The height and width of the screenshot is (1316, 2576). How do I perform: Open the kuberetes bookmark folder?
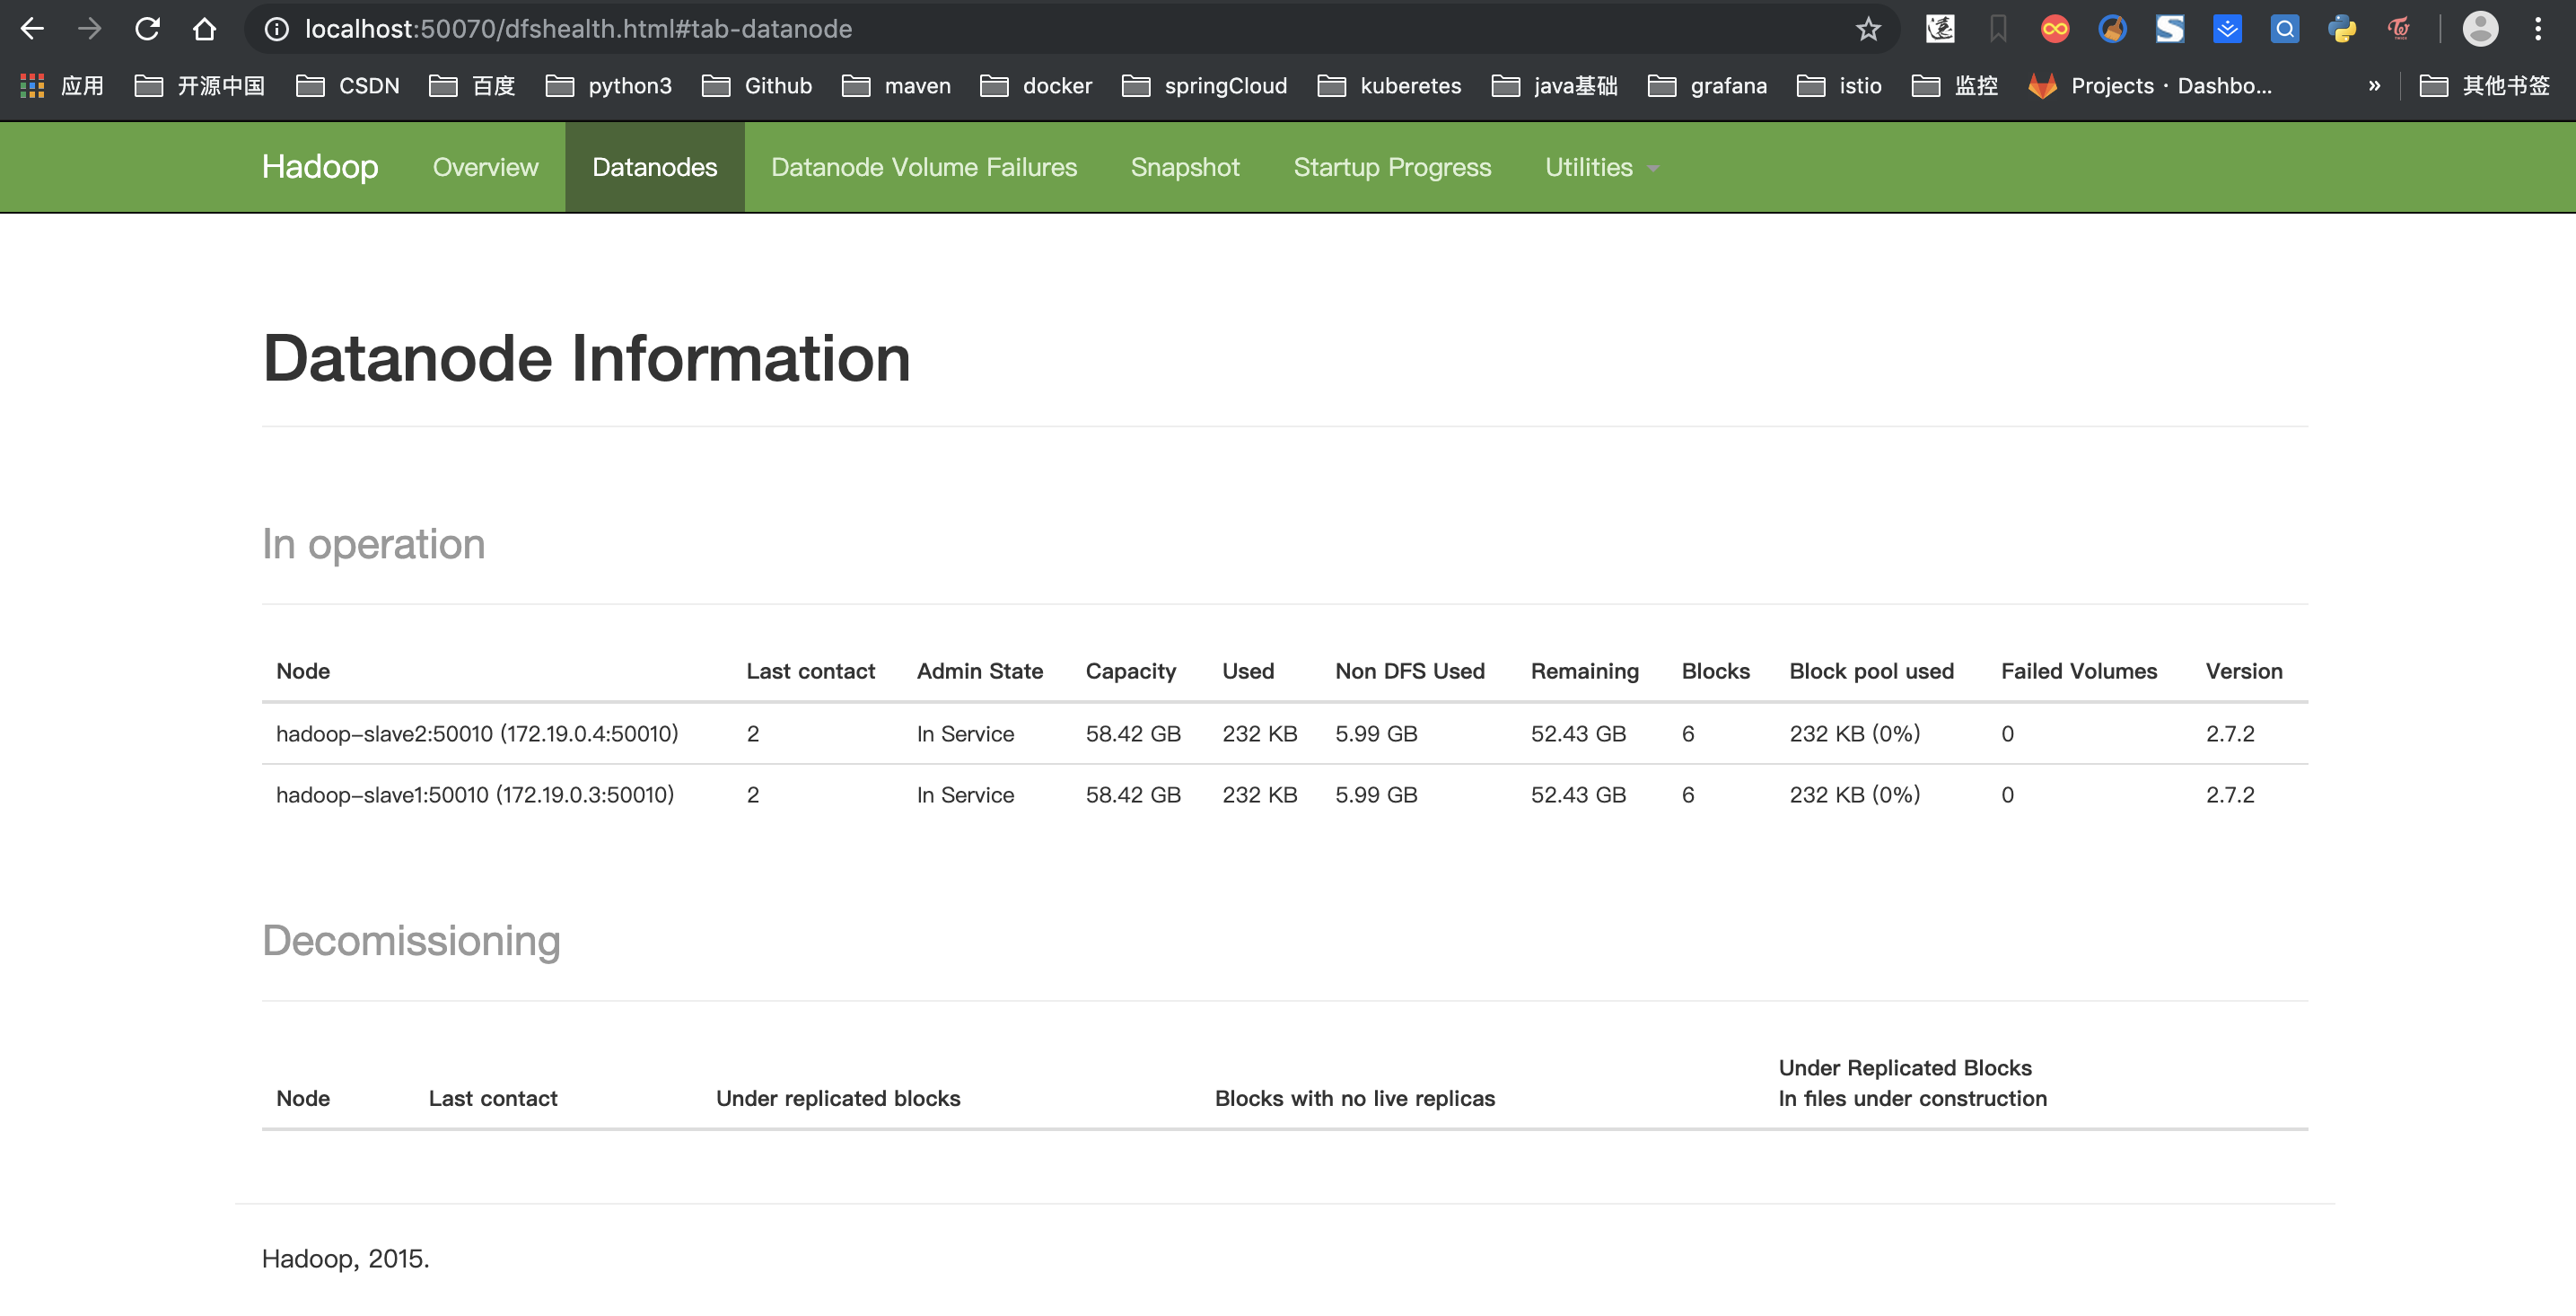pyautogui.click(x=1389, y=86)
